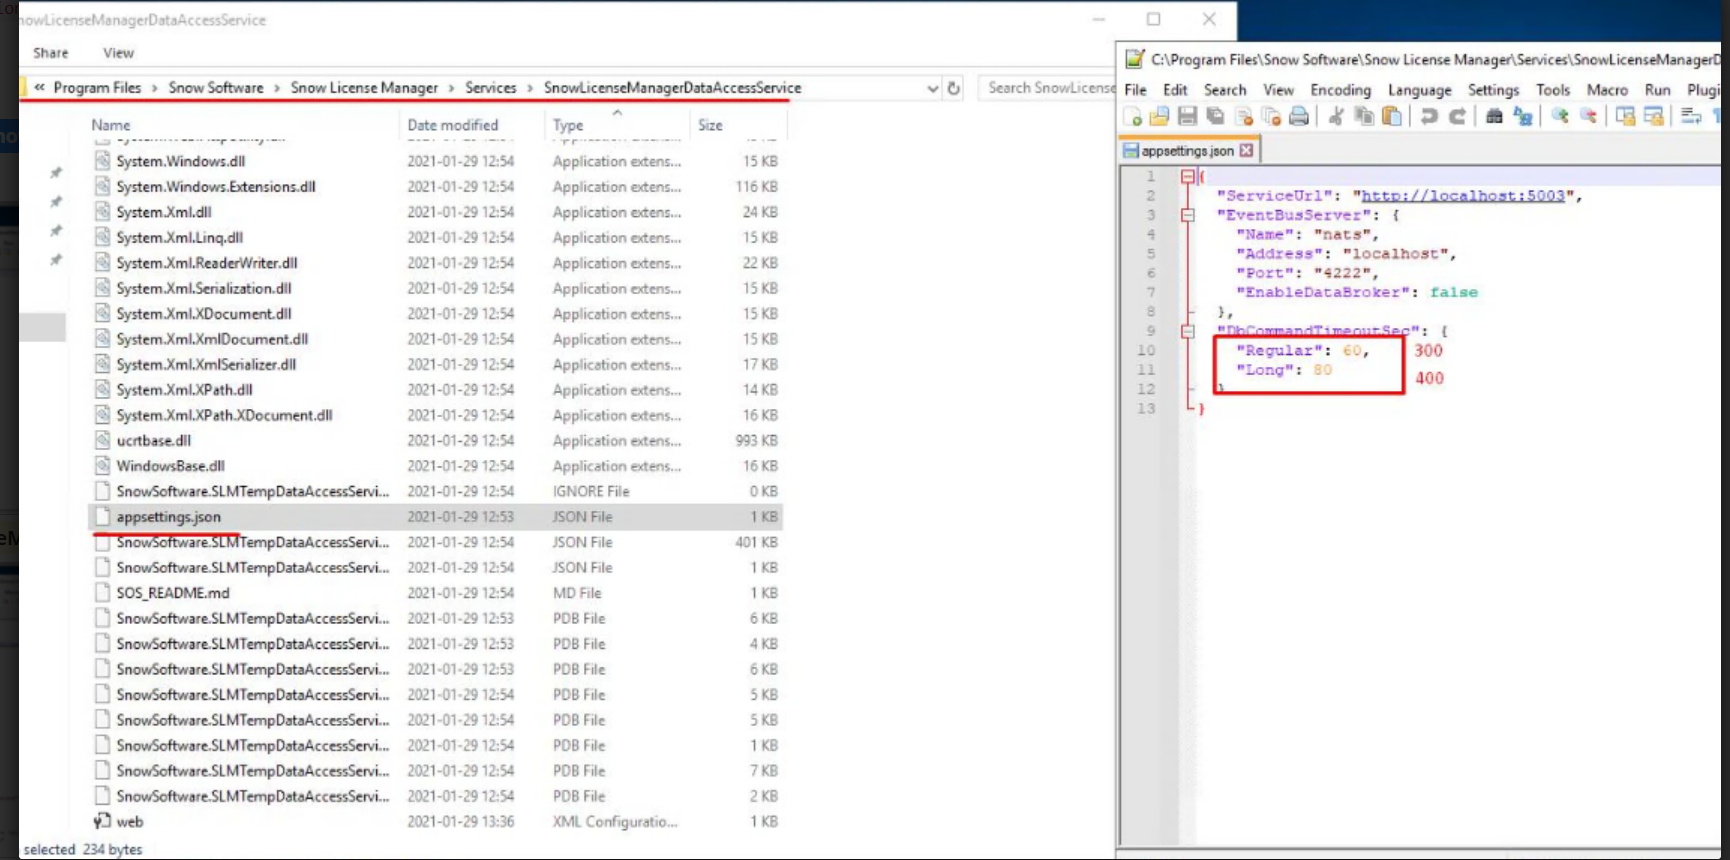Screen dimensions: 1730x860
Task: Expand the arrow after Program Files
Action: point(155,88)
